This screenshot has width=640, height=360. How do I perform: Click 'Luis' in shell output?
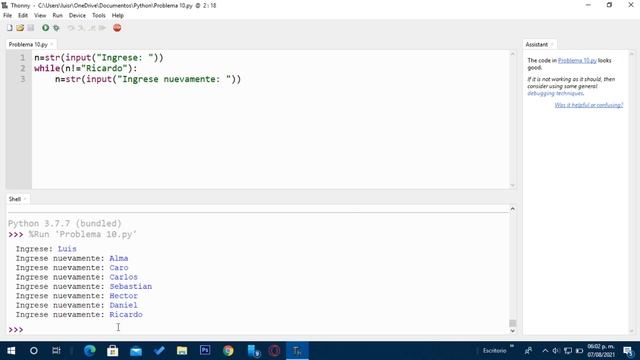coord(67,249)
